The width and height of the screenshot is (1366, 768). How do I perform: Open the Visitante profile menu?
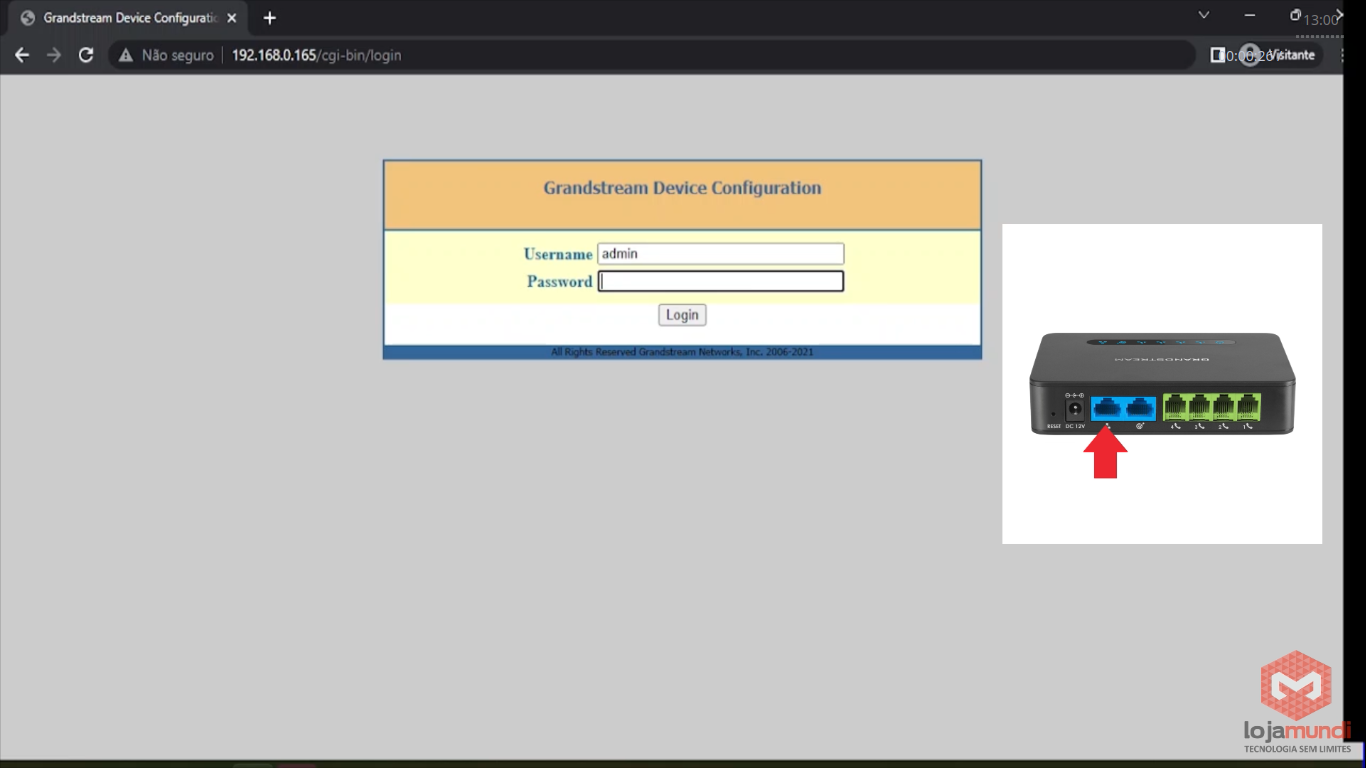coord(1280,55)
